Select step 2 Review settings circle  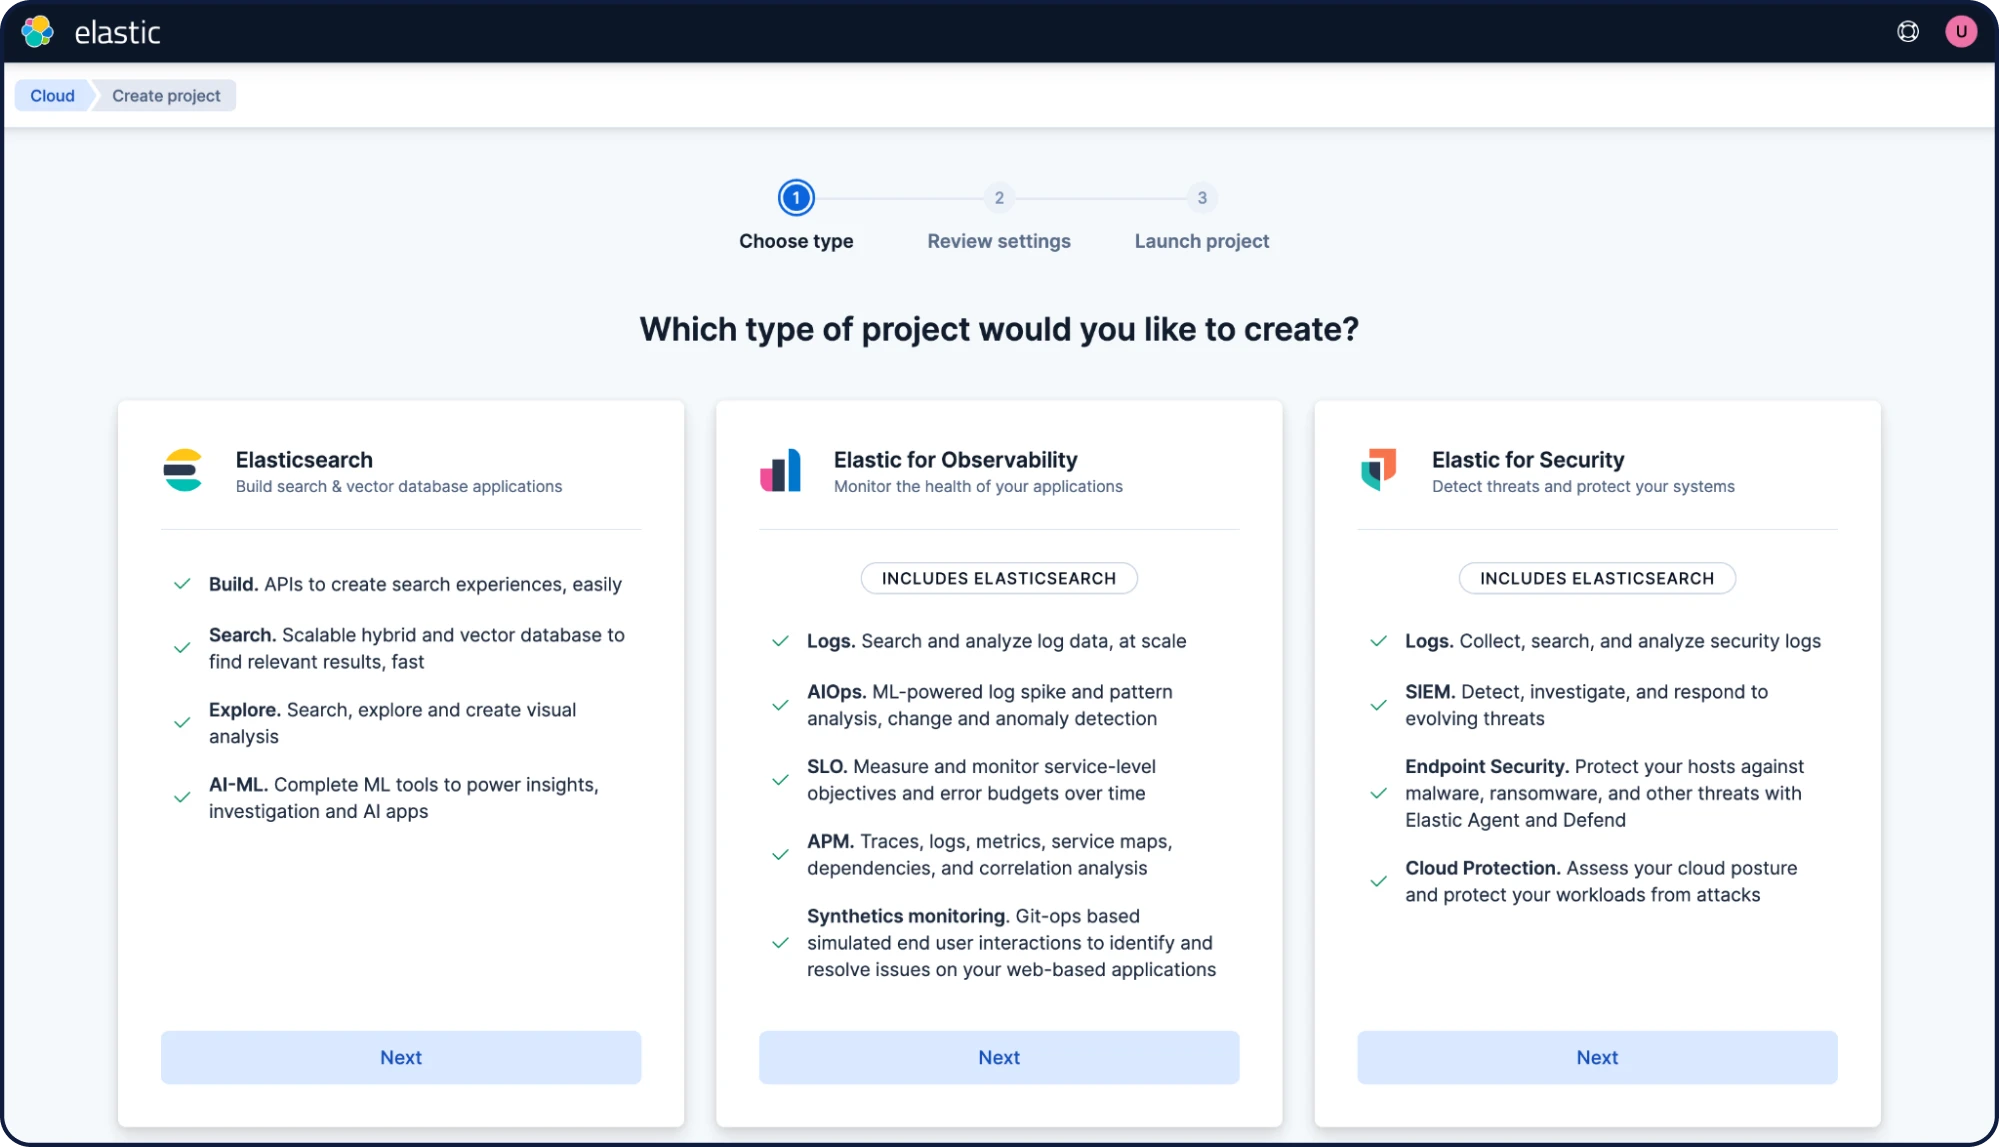pos(999,198)
